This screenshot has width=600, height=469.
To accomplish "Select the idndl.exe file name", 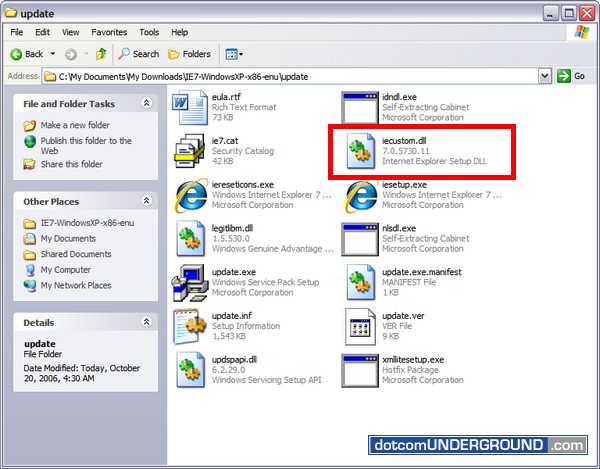I will point(399,97).
